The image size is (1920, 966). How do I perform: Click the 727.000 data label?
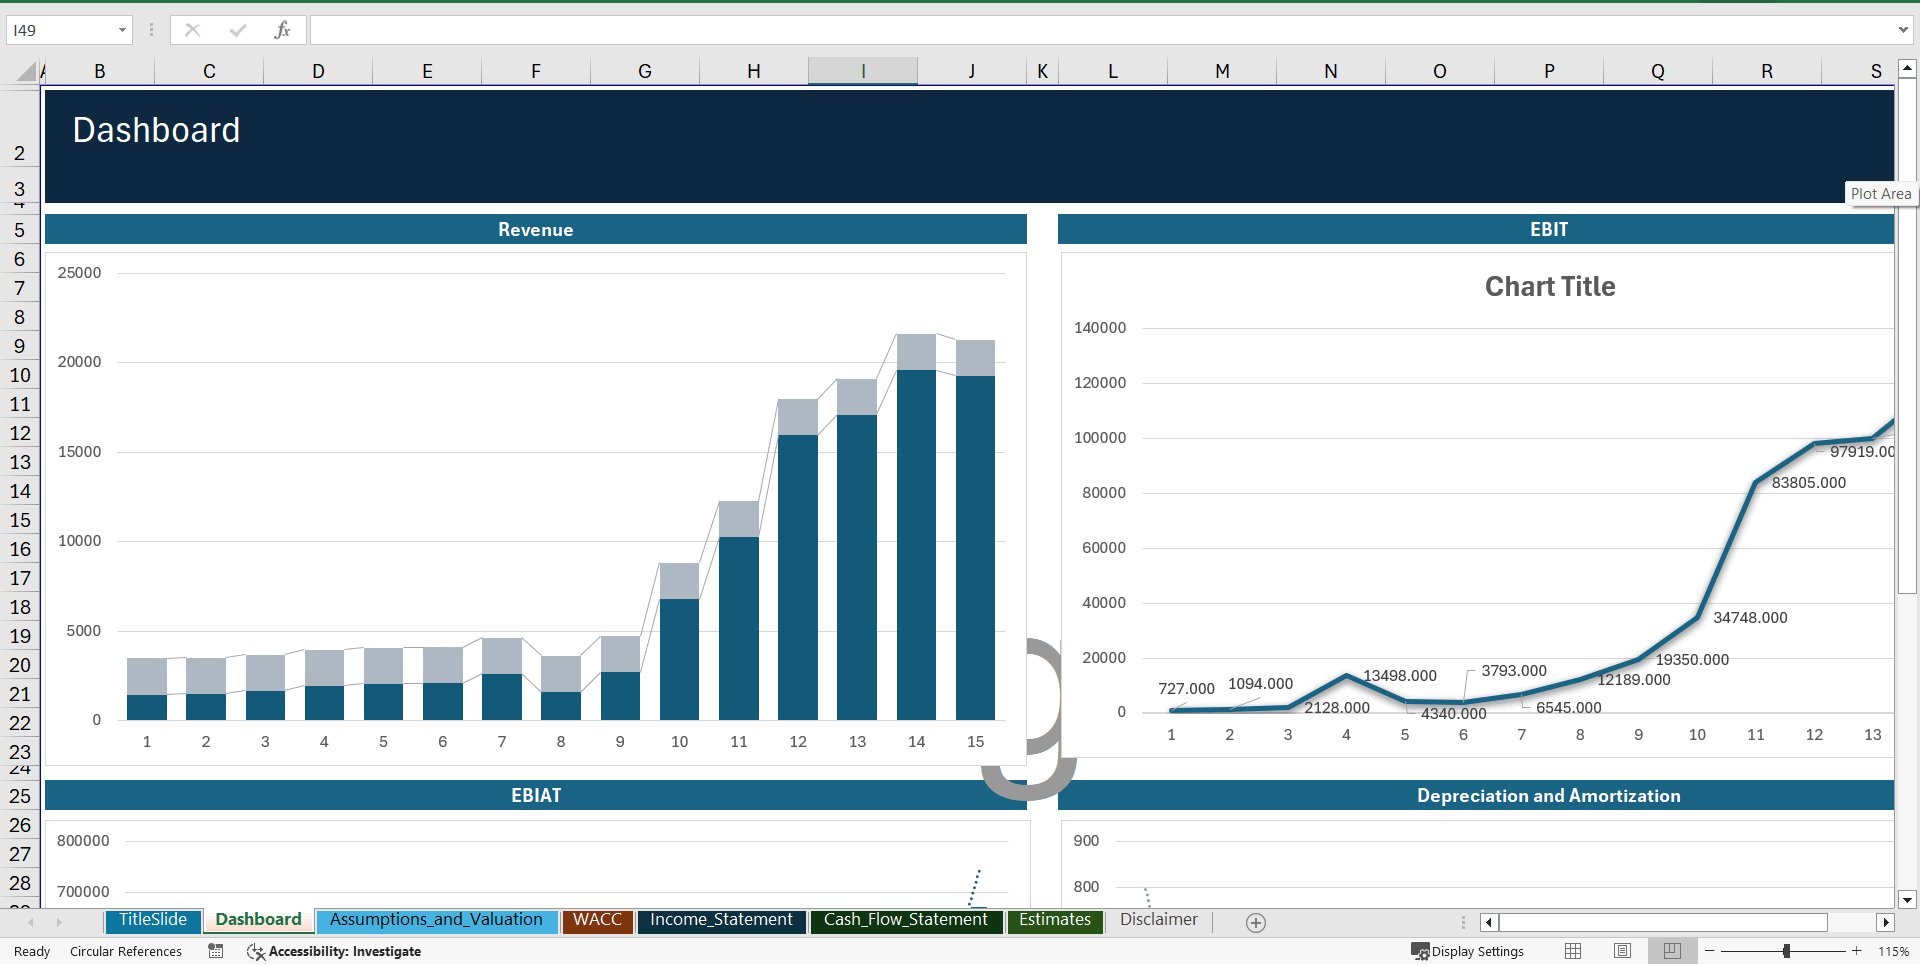pyautogui.click(x=1186, y=688)
